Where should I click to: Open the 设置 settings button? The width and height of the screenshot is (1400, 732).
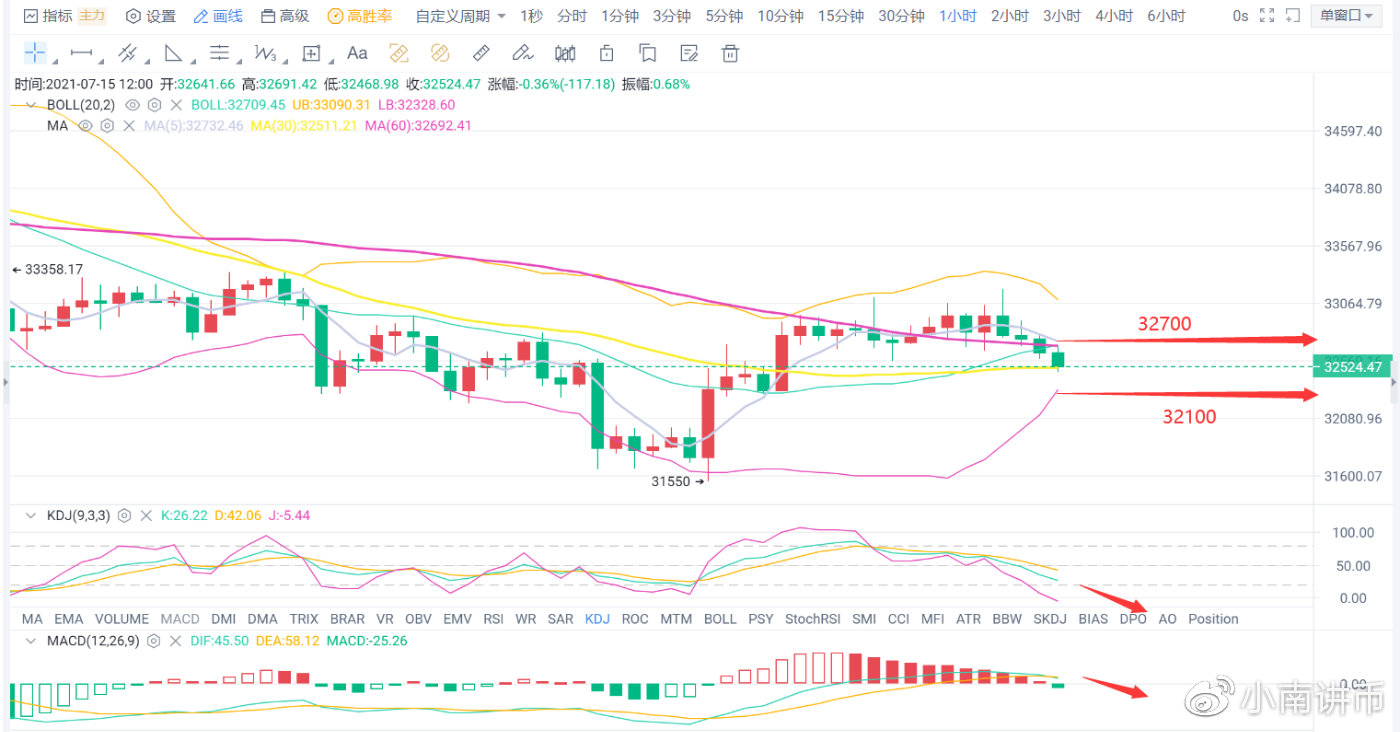pyautogui.click(x=150, y=16)
